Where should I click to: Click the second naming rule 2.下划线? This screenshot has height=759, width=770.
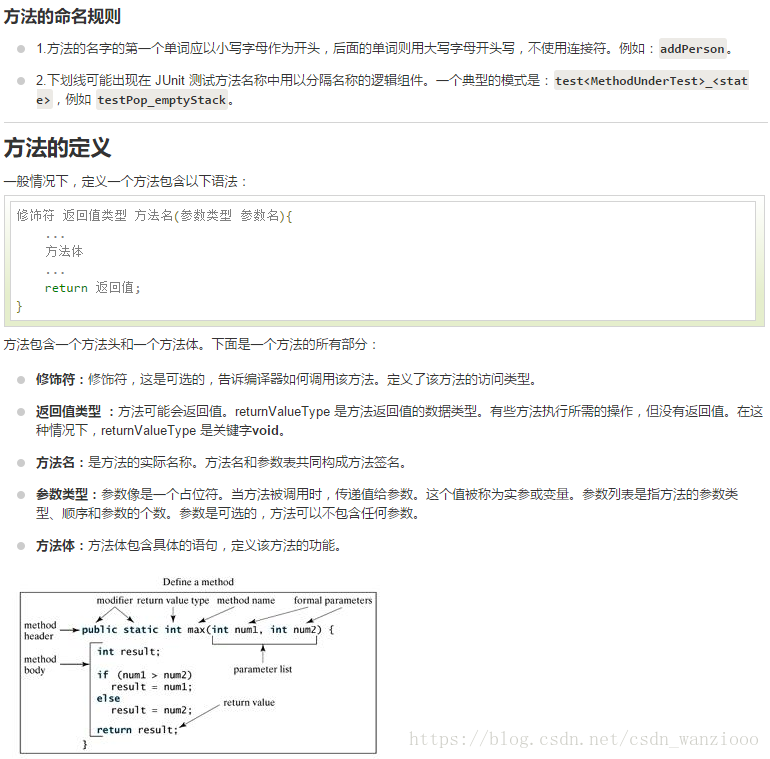392,90
